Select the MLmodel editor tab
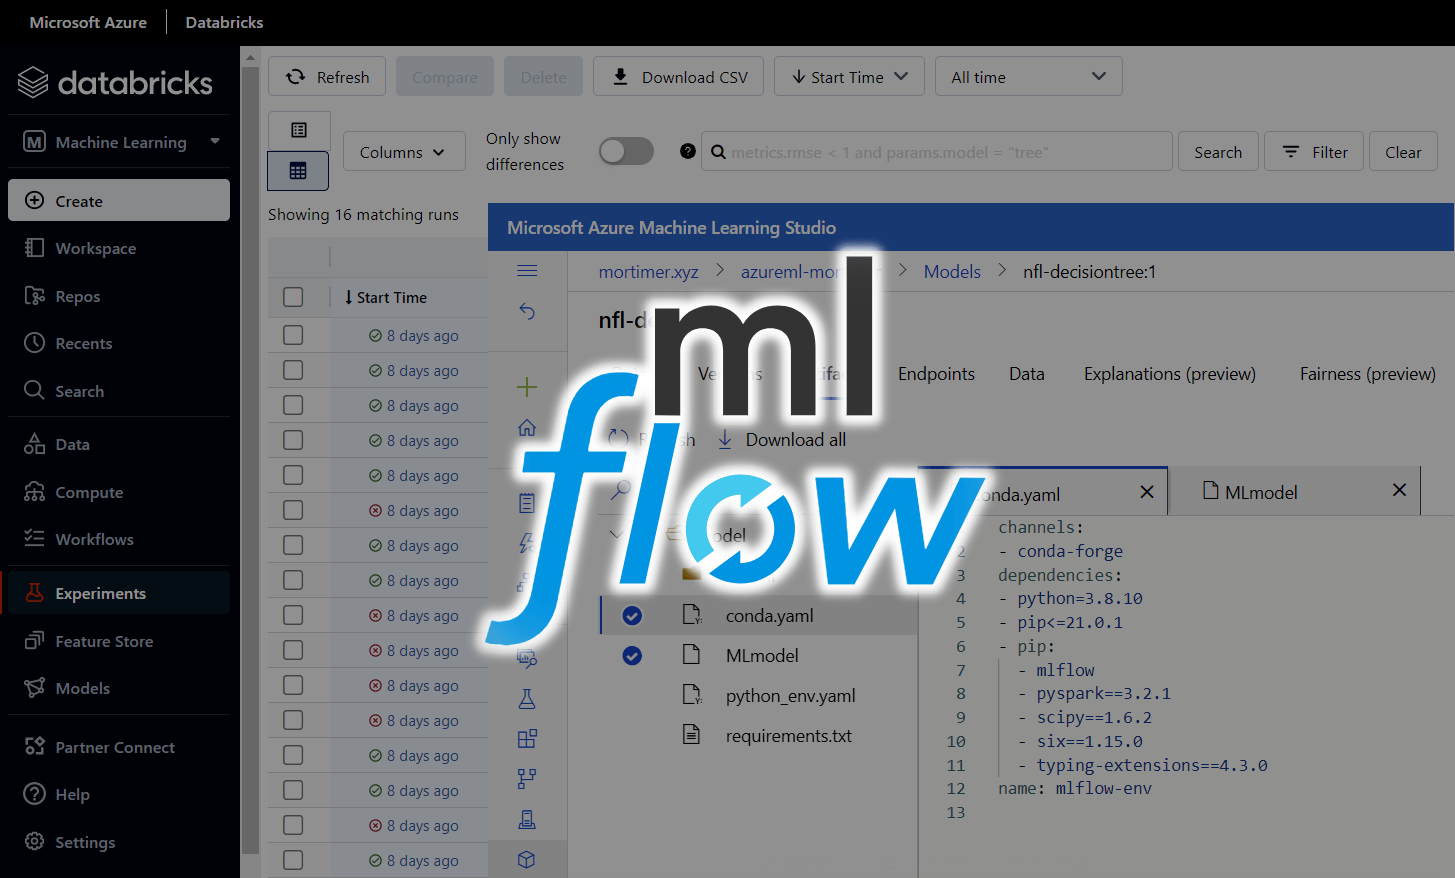1455x878 pixels. [x=1261, y=492]
